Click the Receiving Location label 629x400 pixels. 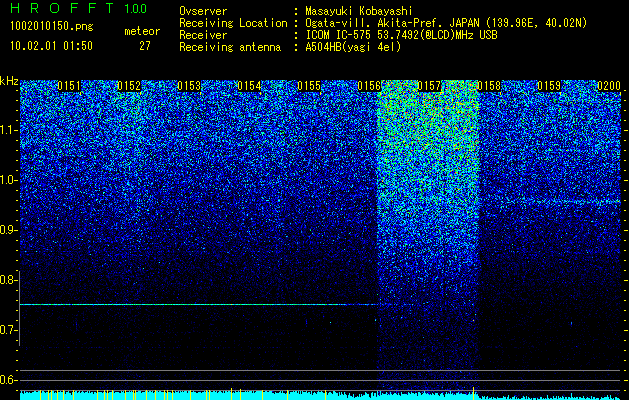pyautogui.click(x=233, y=23)
